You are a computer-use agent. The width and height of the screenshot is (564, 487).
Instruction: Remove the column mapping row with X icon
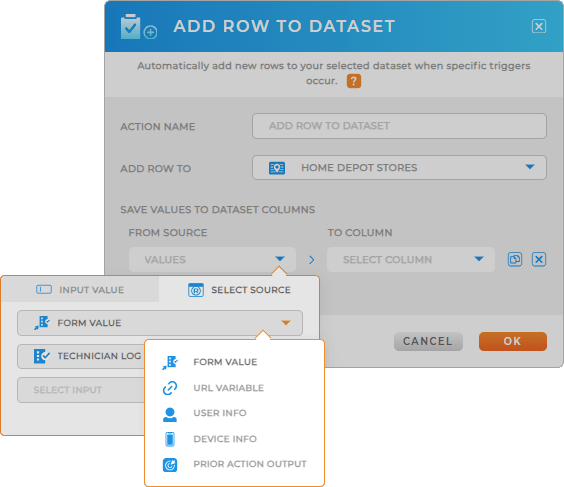[538, 259]
